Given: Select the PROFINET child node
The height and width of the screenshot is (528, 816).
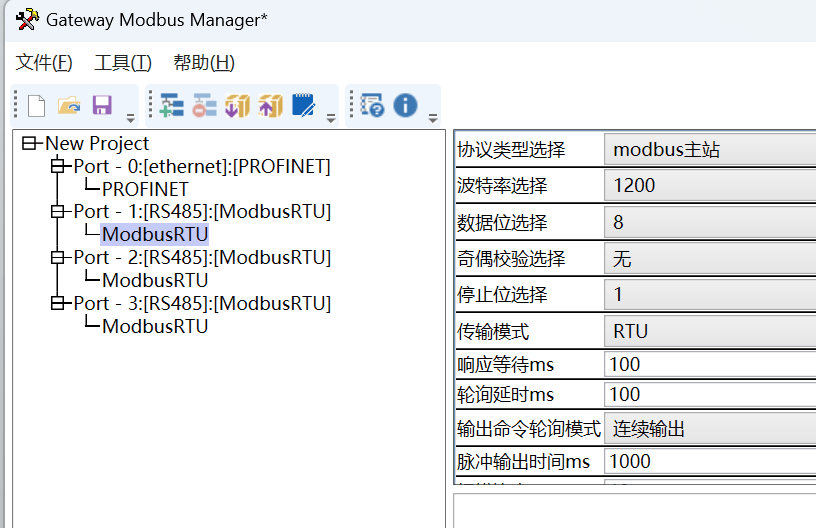Looking at the screenshot, I should tap(145, 189).
